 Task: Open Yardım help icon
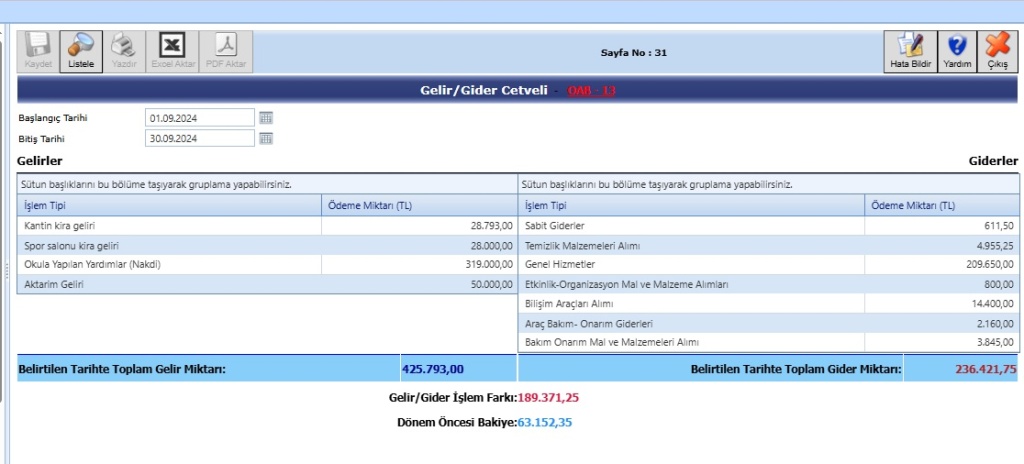click(x=957, y=50)
